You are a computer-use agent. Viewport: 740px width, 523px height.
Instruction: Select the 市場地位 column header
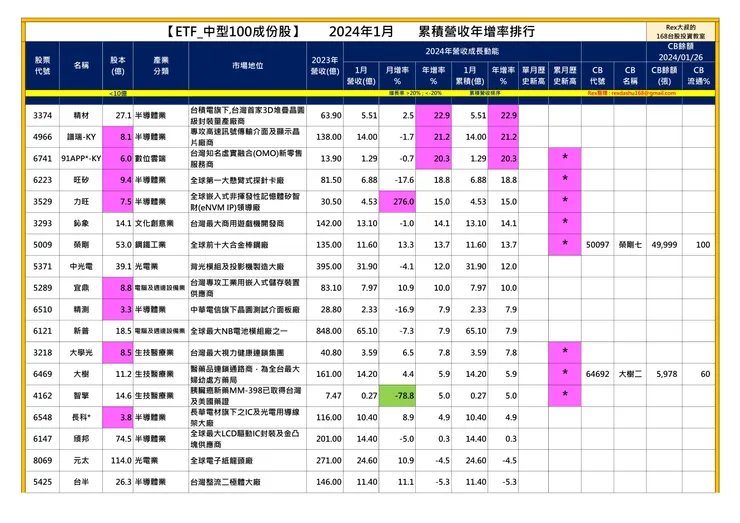point(247,66)
